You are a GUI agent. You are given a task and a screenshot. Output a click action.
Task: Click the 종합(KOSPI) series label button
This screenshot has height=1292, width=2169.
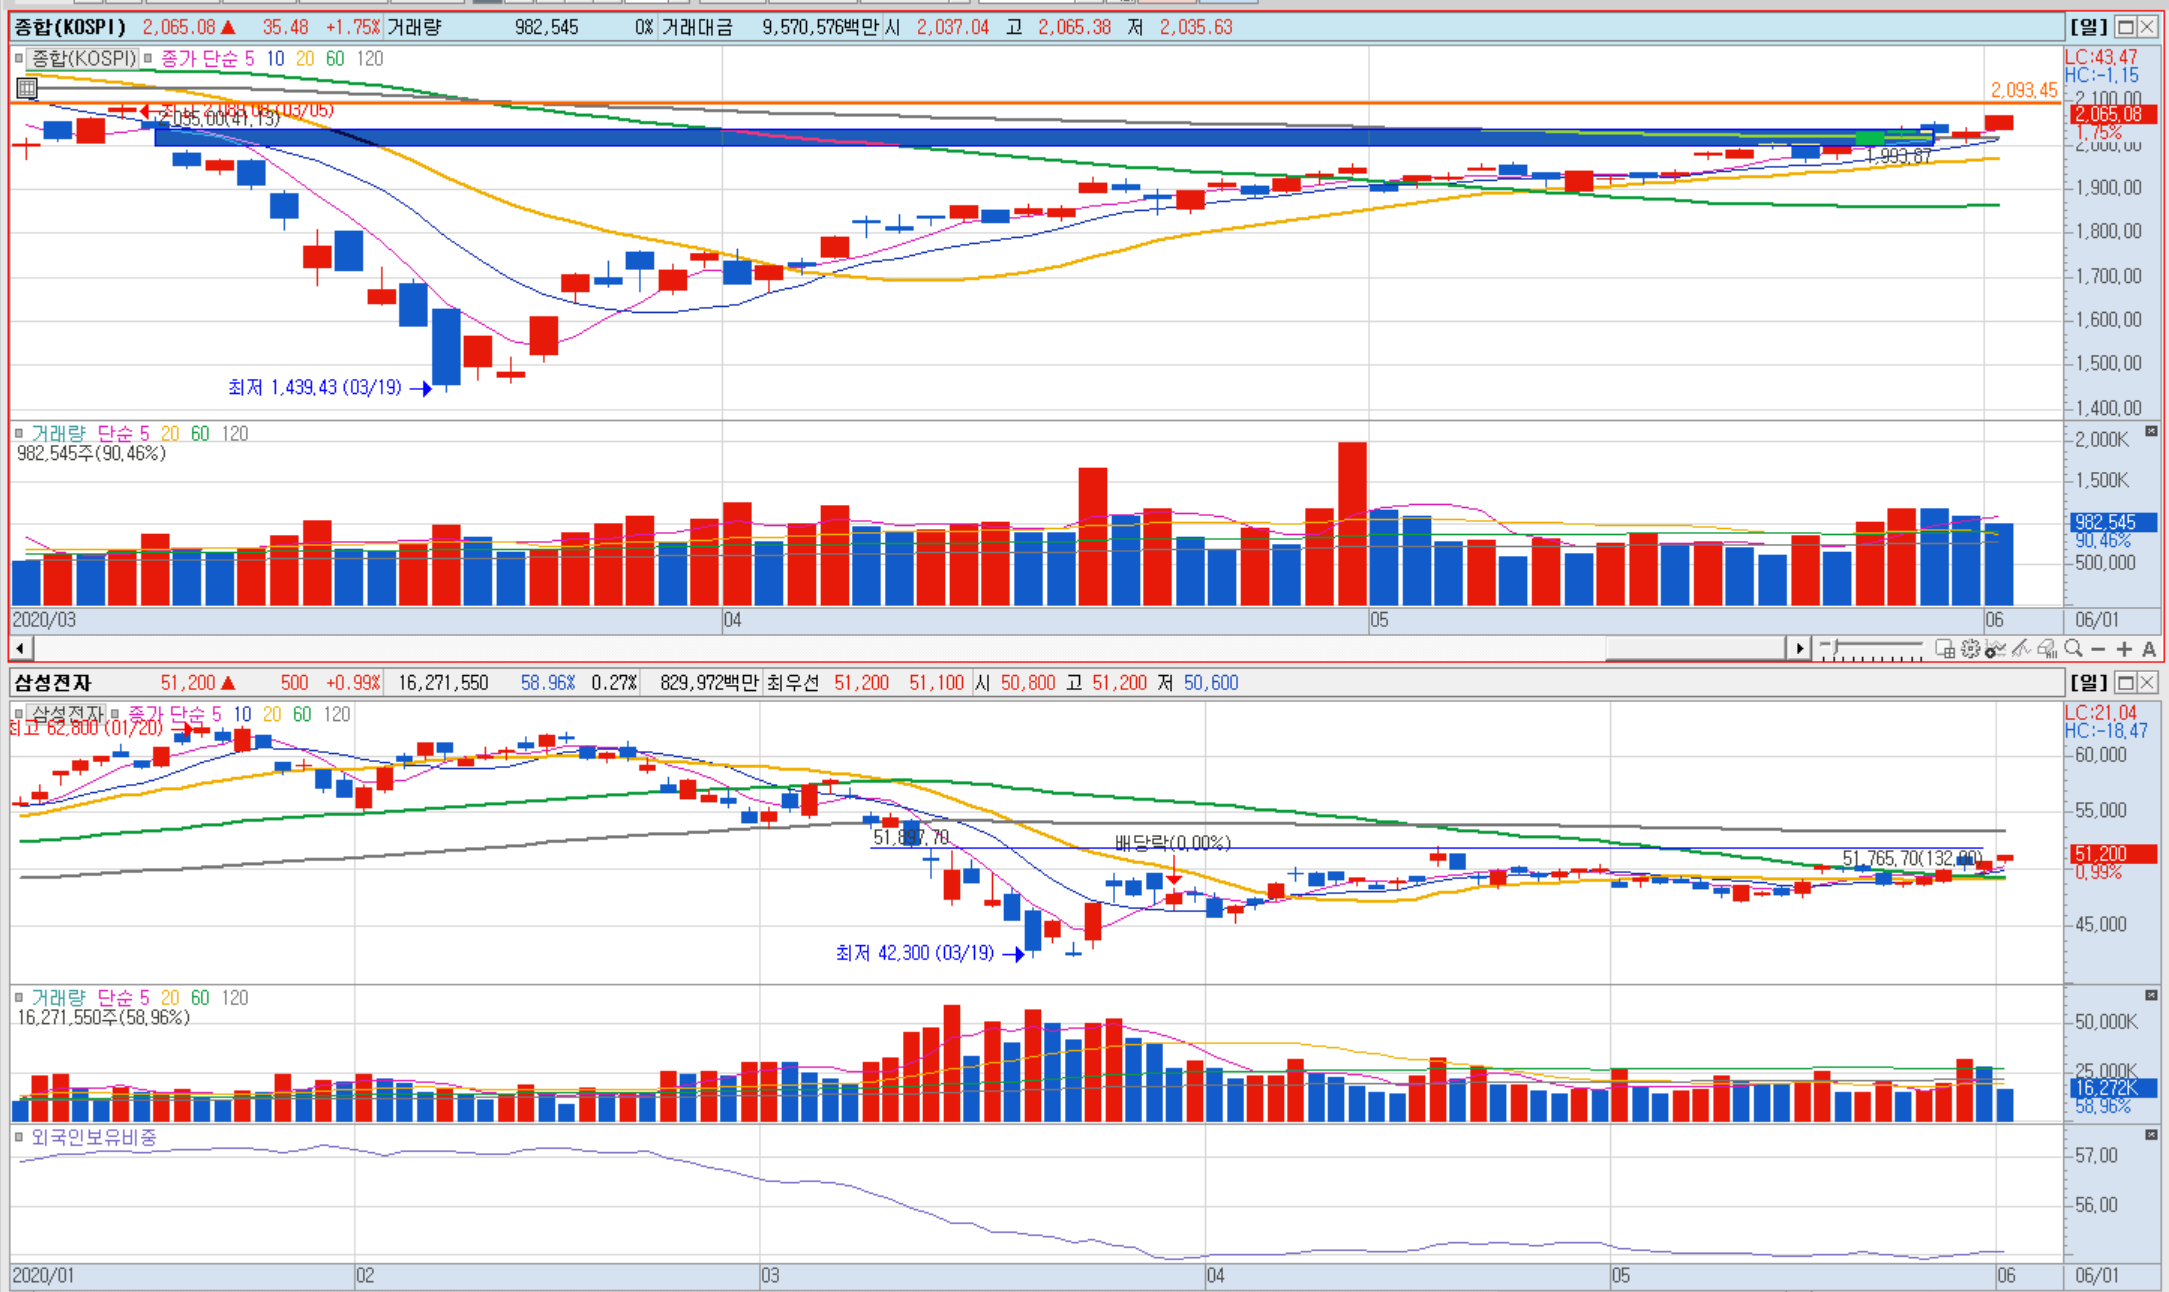82,59
